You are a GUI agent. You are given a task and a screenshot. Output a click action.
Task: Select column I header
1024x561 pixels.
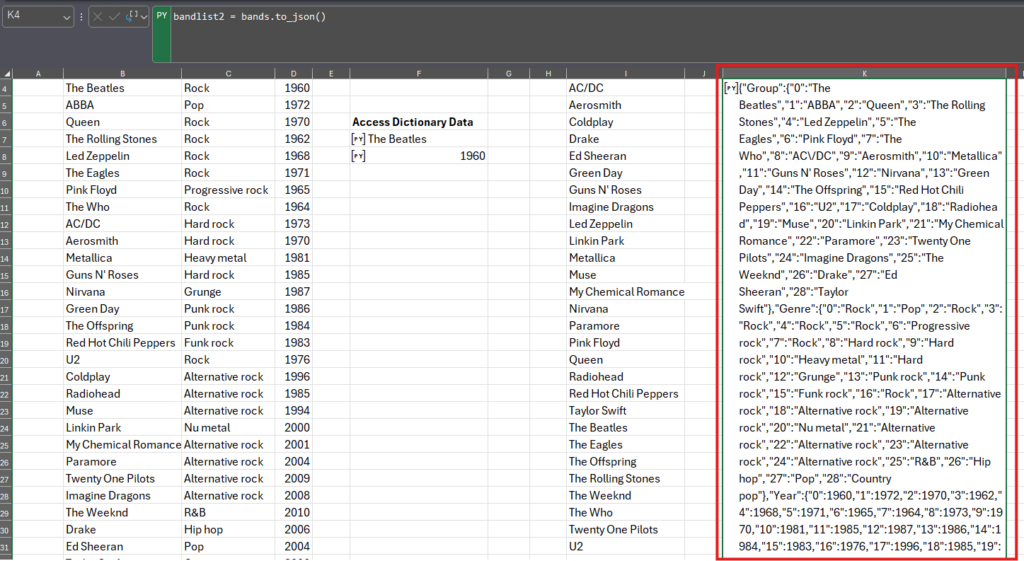625,74
